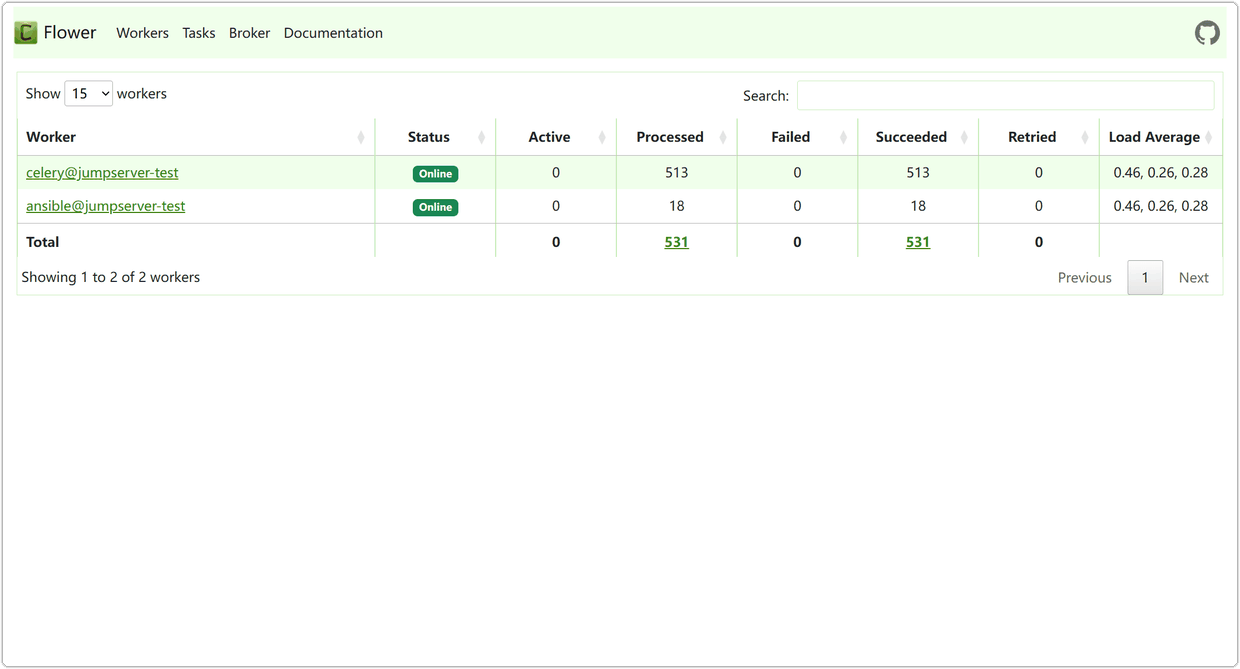Click the Flower brand title
This screenshot has width=1240, height=669.
point(70,33)
